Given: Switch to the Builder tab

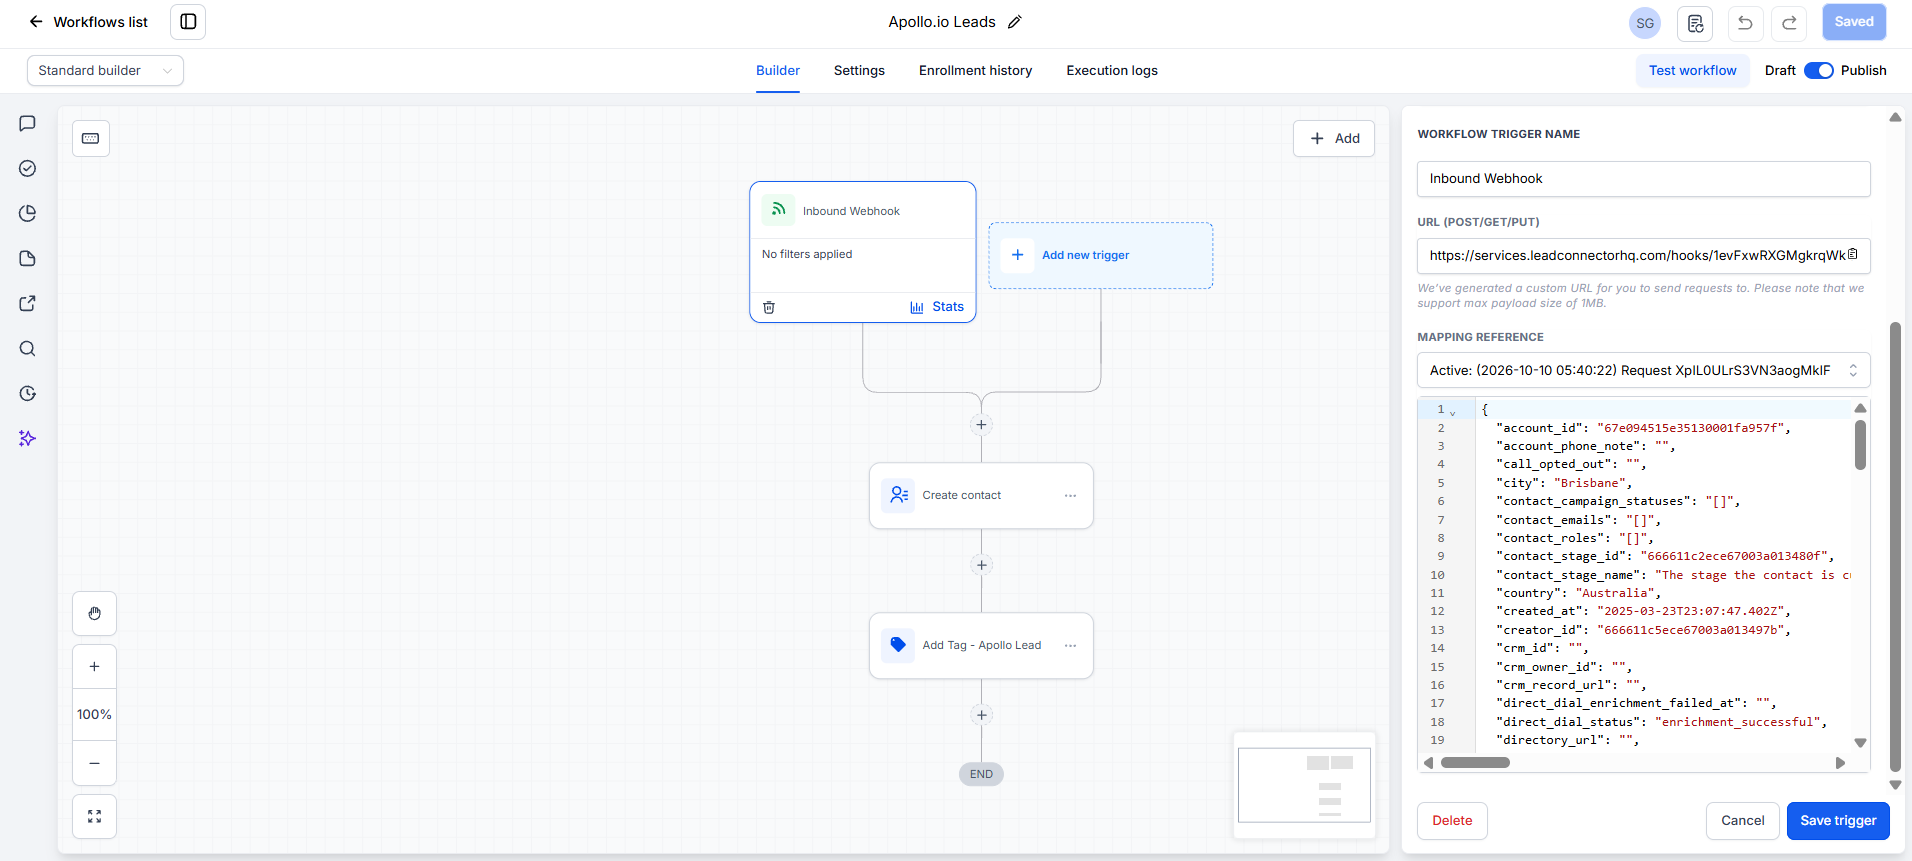Looking at the screenshot, I should pos(778,70).
